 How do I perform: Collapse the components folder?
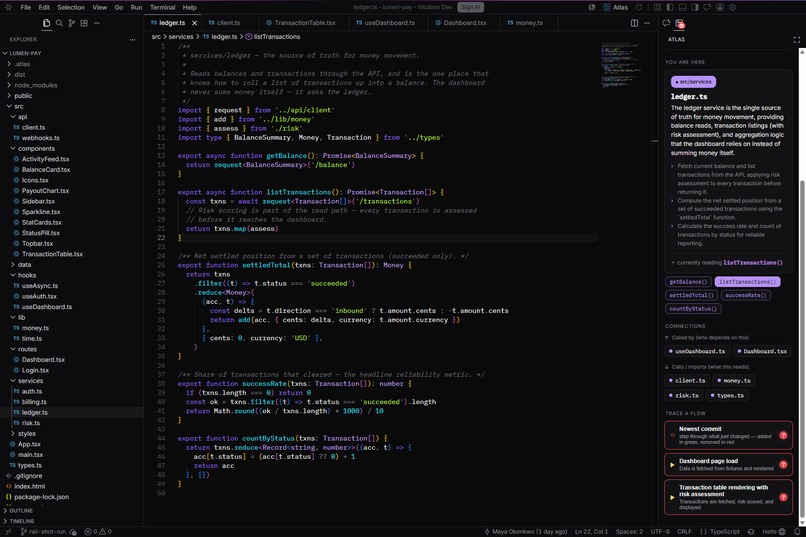pyautogui.click(x=72, y=149)
